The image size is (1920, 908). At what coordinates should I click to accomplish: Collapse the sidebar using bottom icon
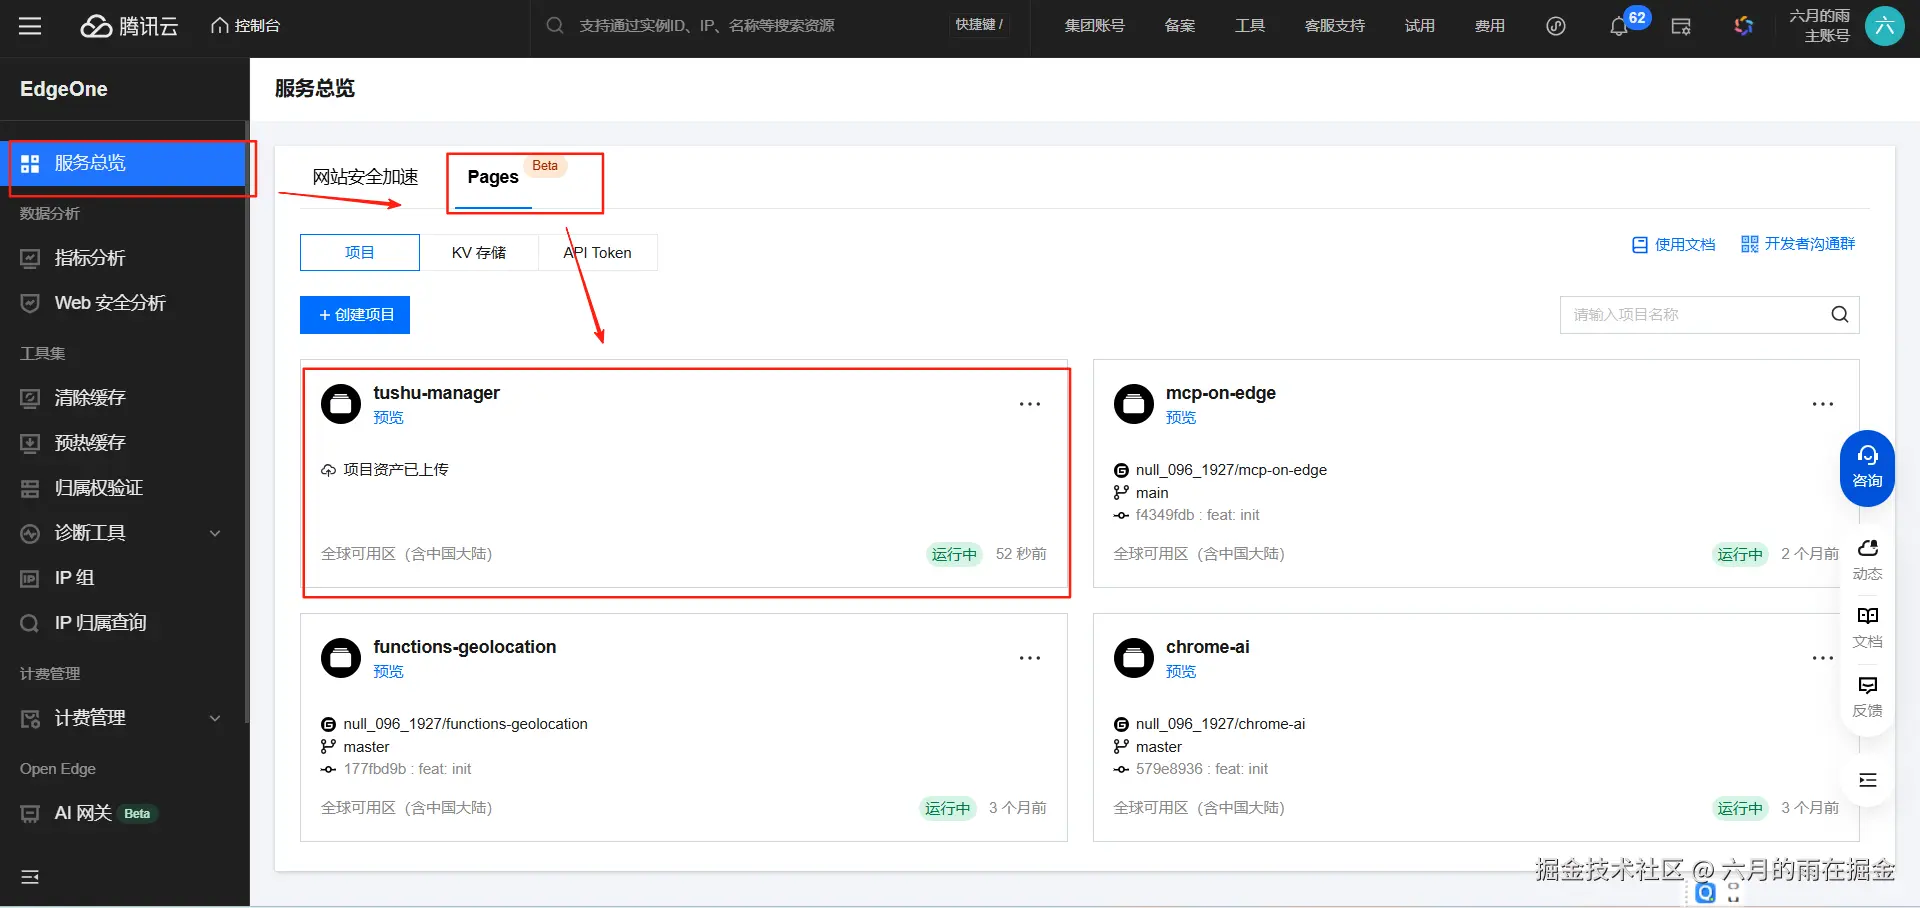30,877
